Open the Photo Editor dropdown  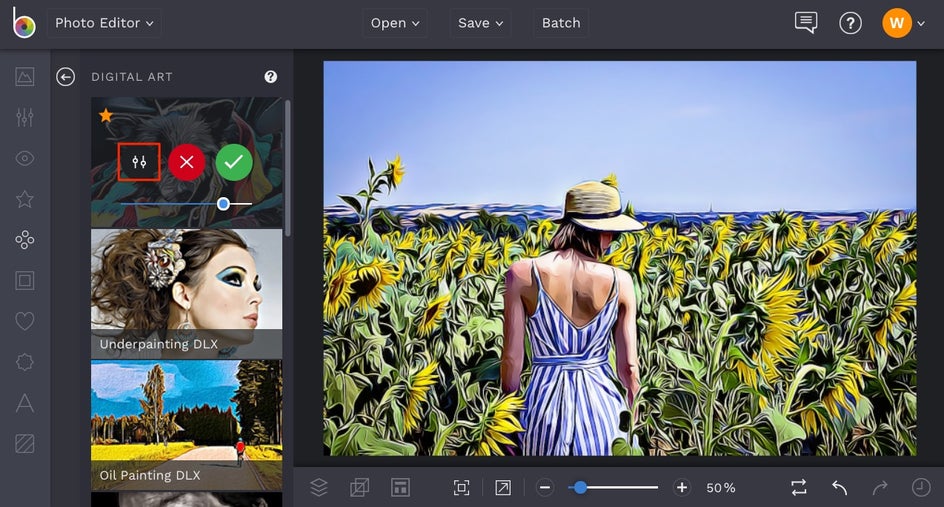[x=104, y=23]
